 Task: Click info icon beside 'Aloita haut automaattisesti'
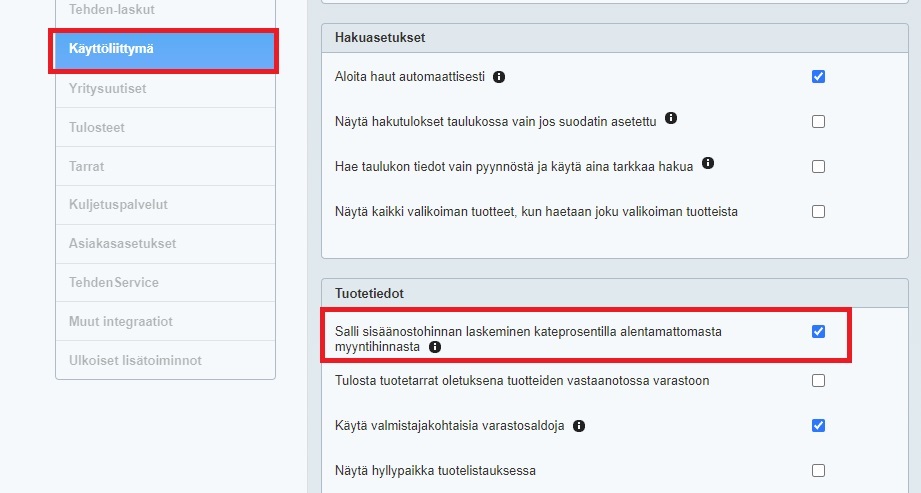tap(499, 77)
